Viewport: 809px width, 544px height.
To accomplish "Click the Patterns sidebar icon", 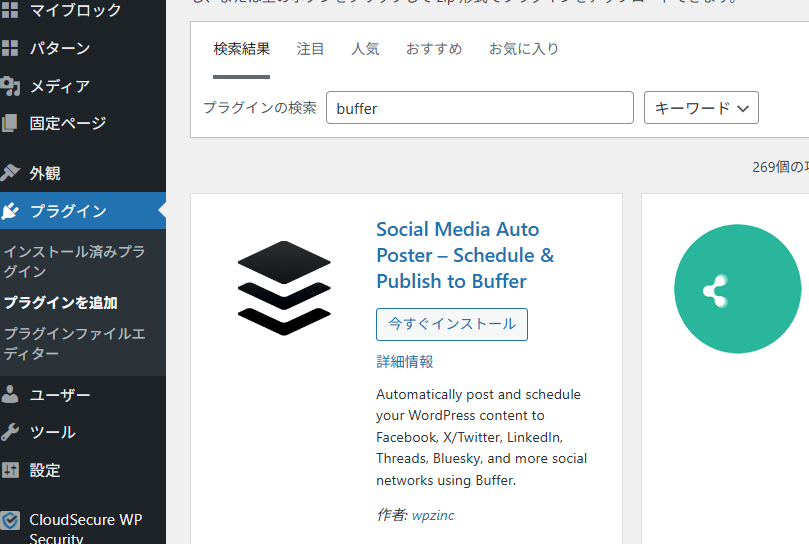I will click(10, 48).
